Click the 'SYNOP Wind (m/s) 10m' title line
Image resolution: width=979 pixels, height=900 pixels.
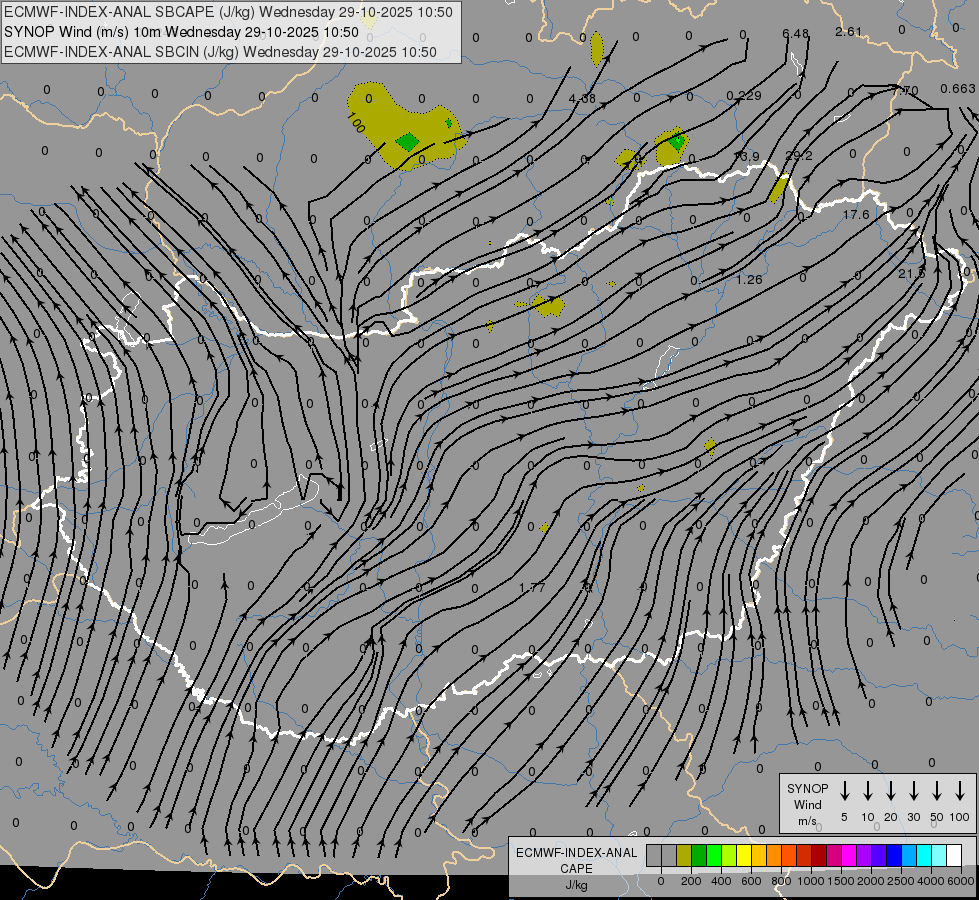(x=181, y=32)
